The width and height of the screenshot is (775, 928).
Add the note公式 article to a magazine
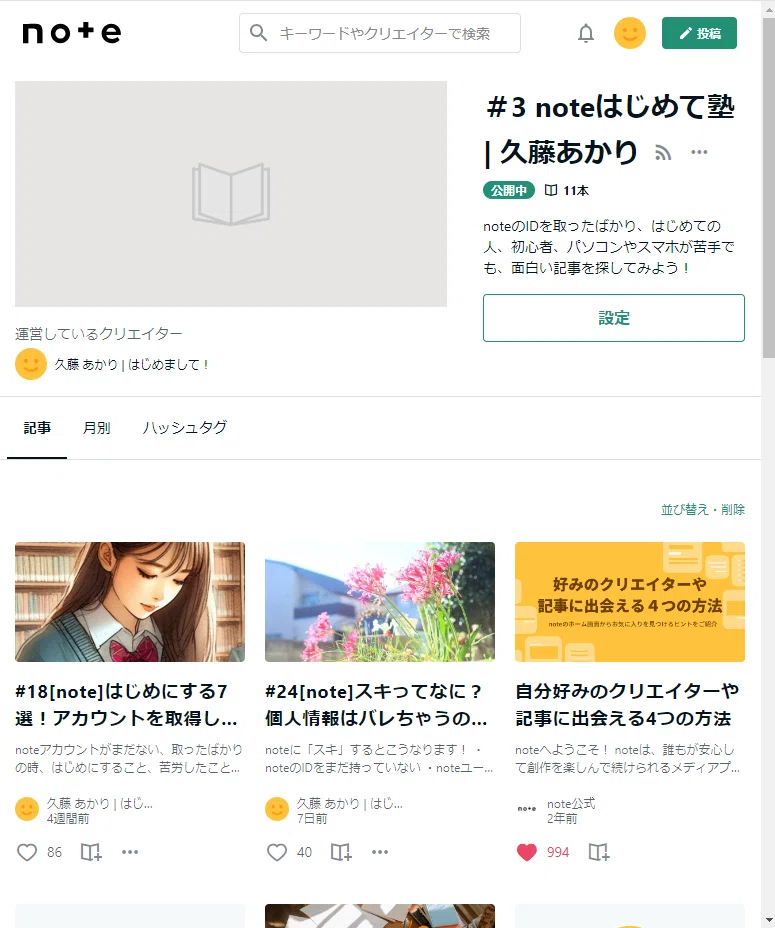pyautogui.click(x=599, y=852)
